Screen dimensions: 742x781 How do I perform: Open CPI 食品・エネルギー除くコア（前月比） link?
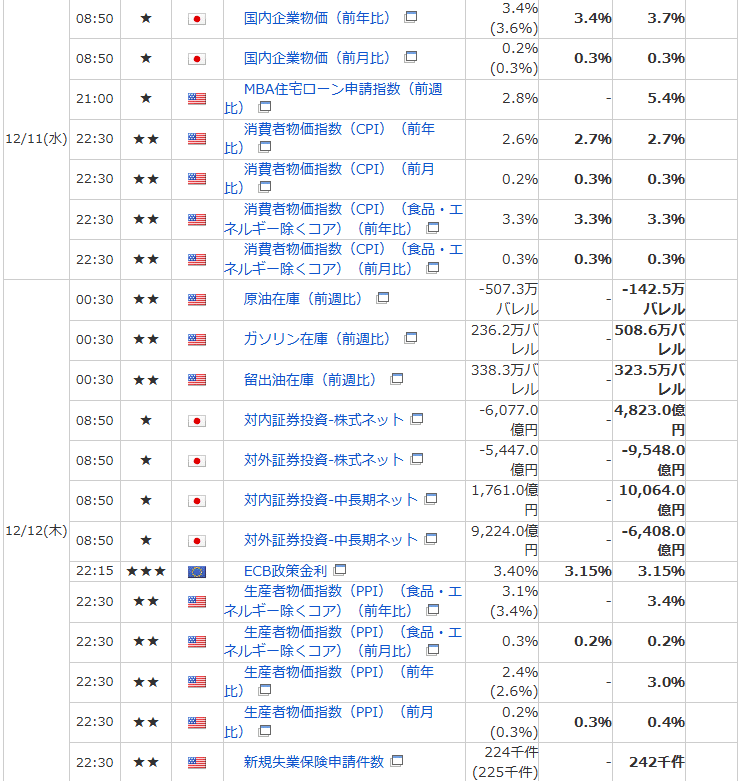(344, 259)
